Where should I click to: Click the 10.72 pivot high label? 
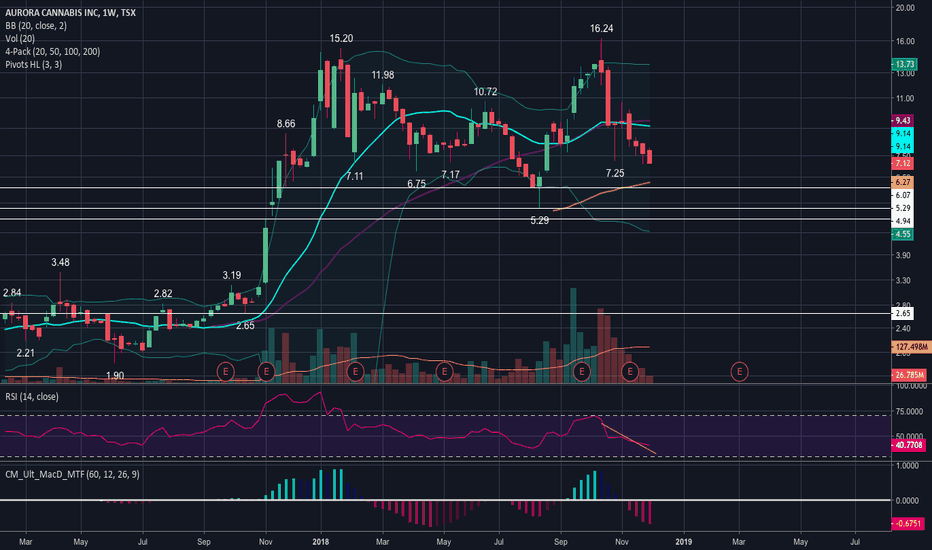(486, 92)
